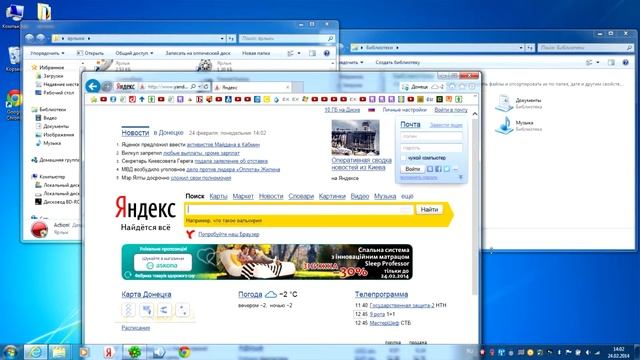Viewport: 640px width, 360px height.
Task: Open the Kiev news photo thumbnail
Action: [x=355, y=138]
